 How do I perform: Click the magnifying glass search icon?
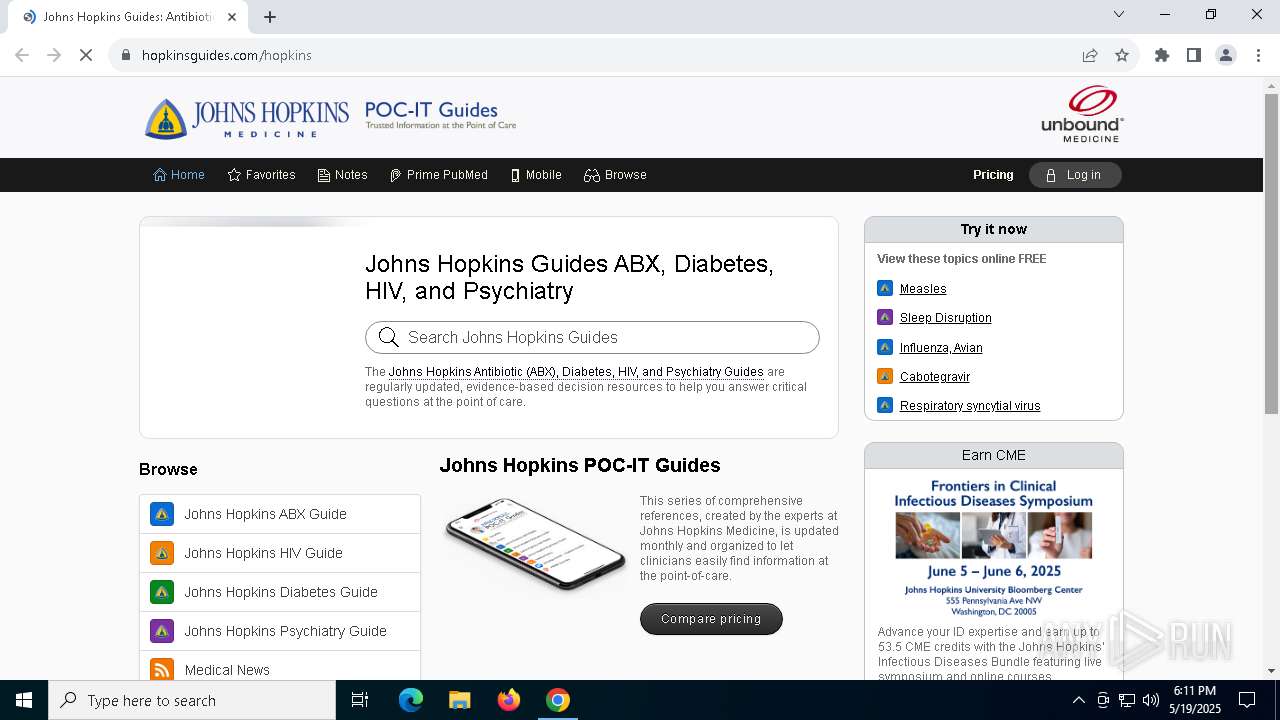click(x=389, y=337)
